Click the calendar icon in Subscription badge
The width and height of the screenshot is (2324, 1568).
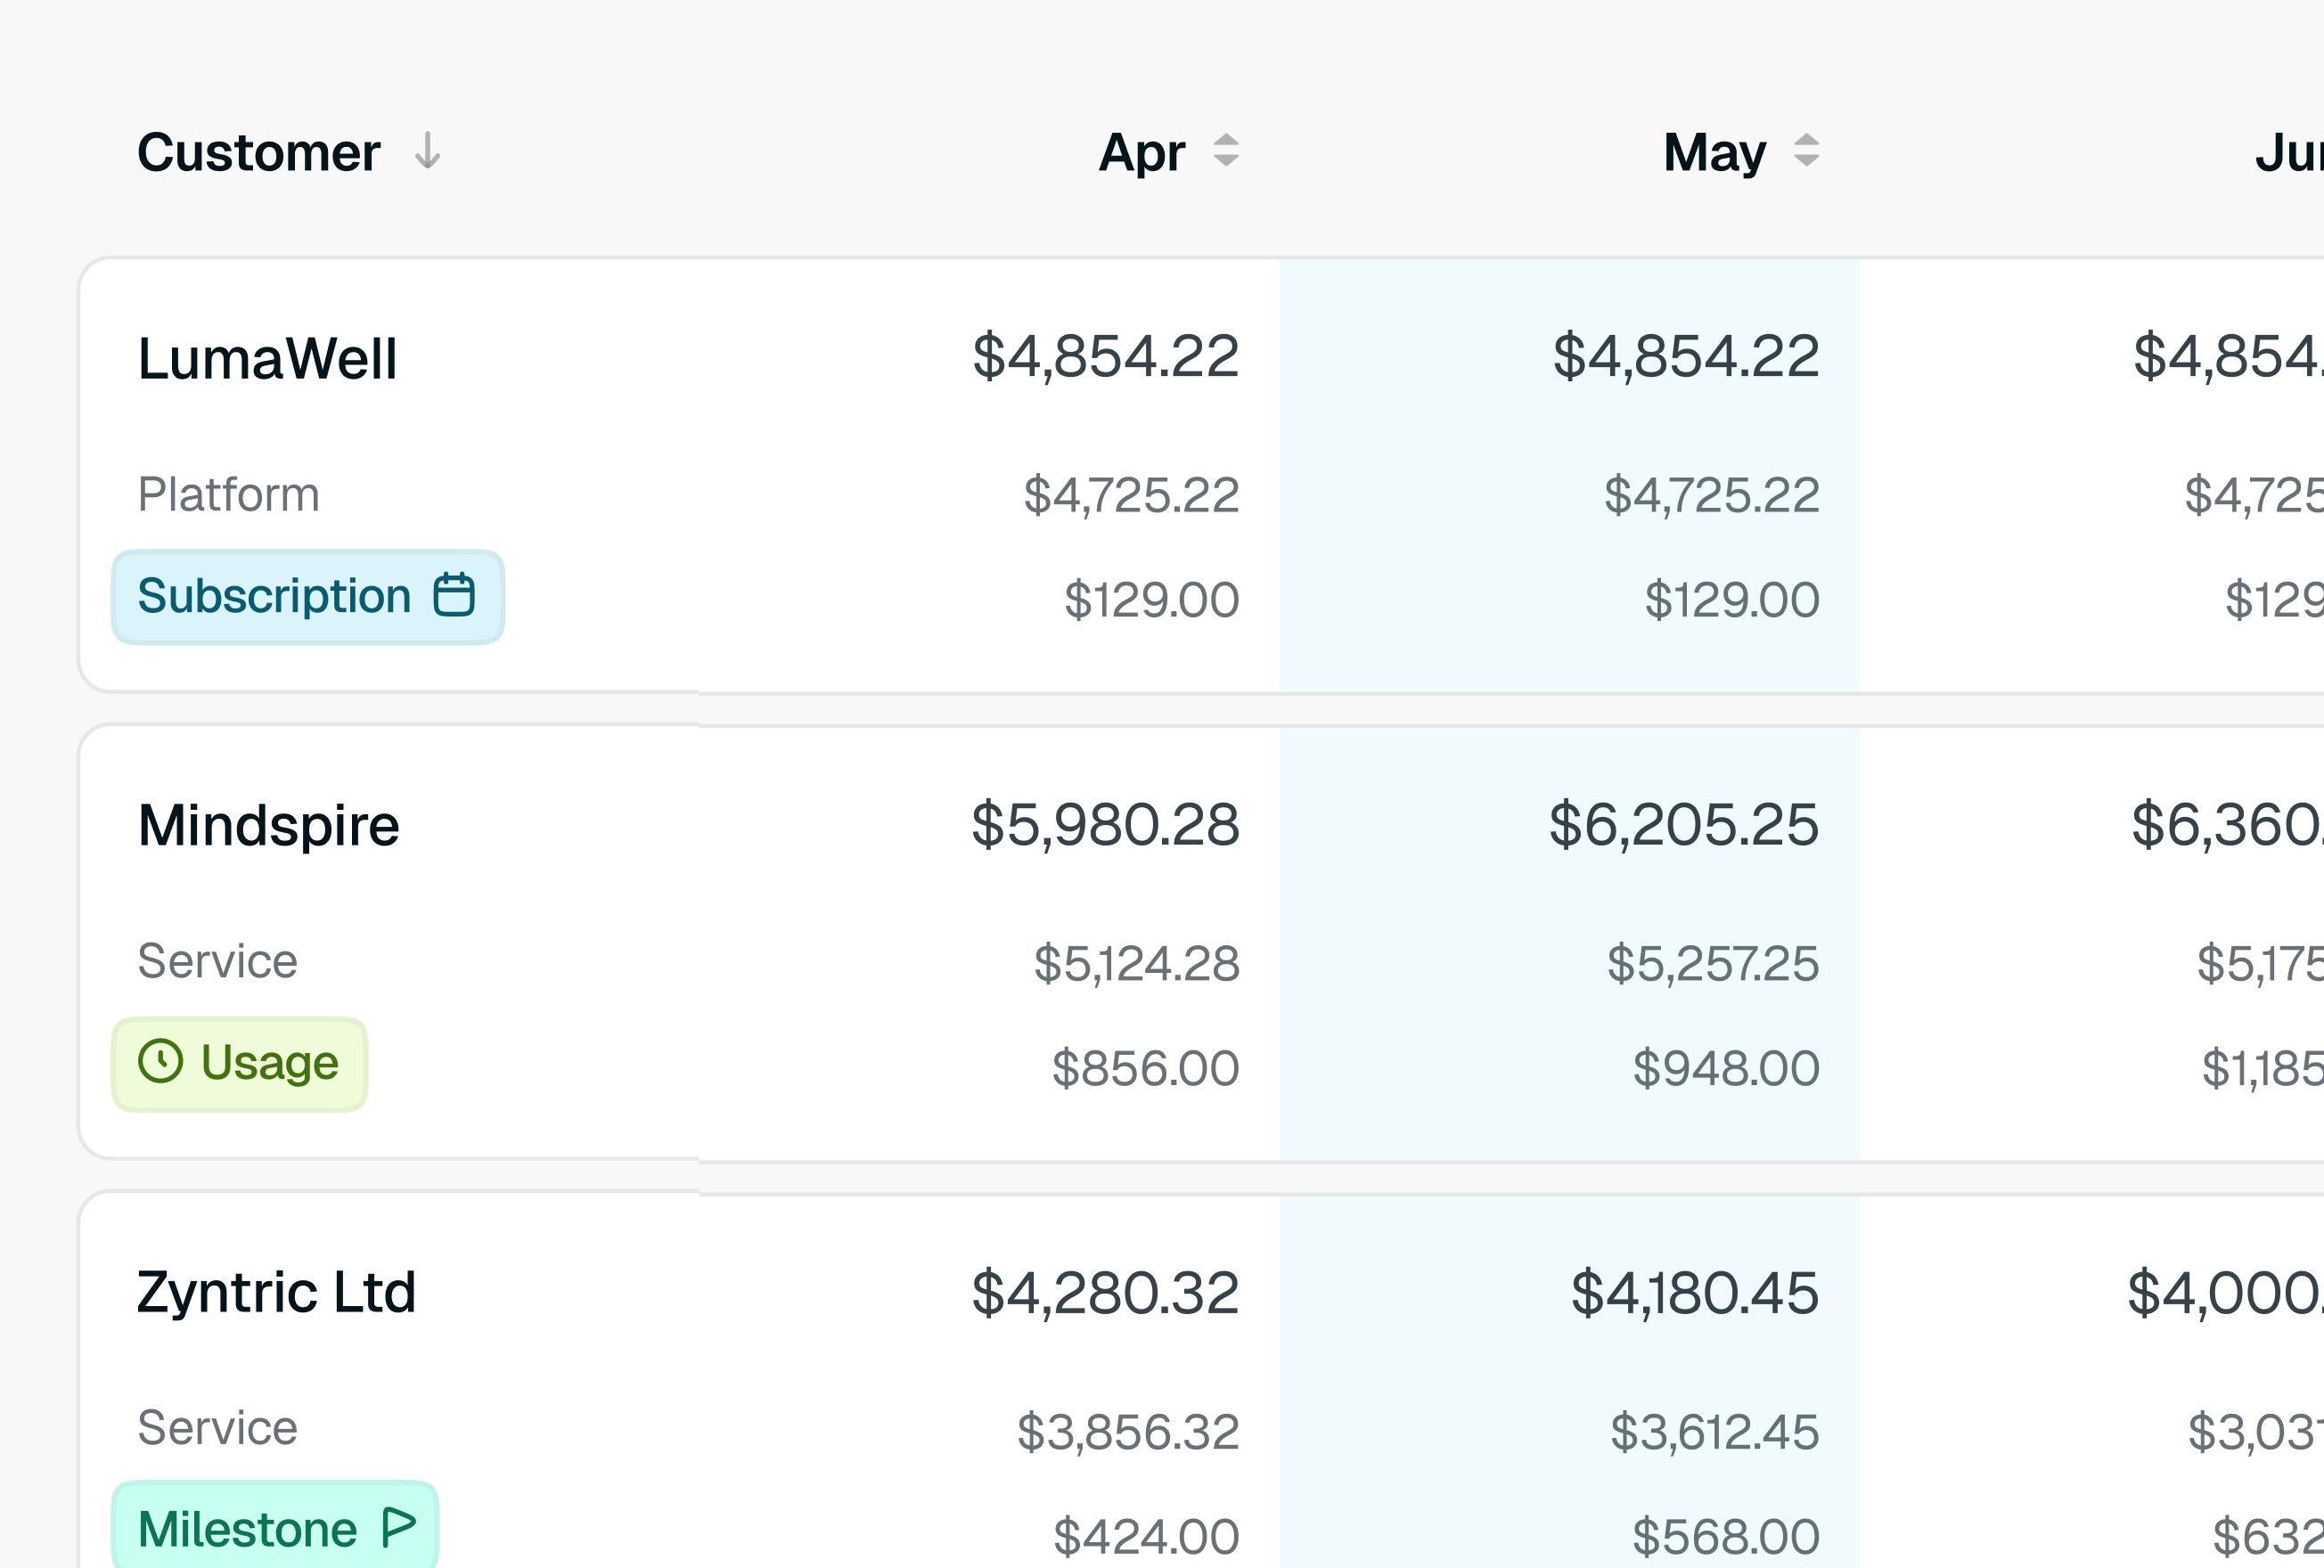pyautogui.click(x=454, y=595)
